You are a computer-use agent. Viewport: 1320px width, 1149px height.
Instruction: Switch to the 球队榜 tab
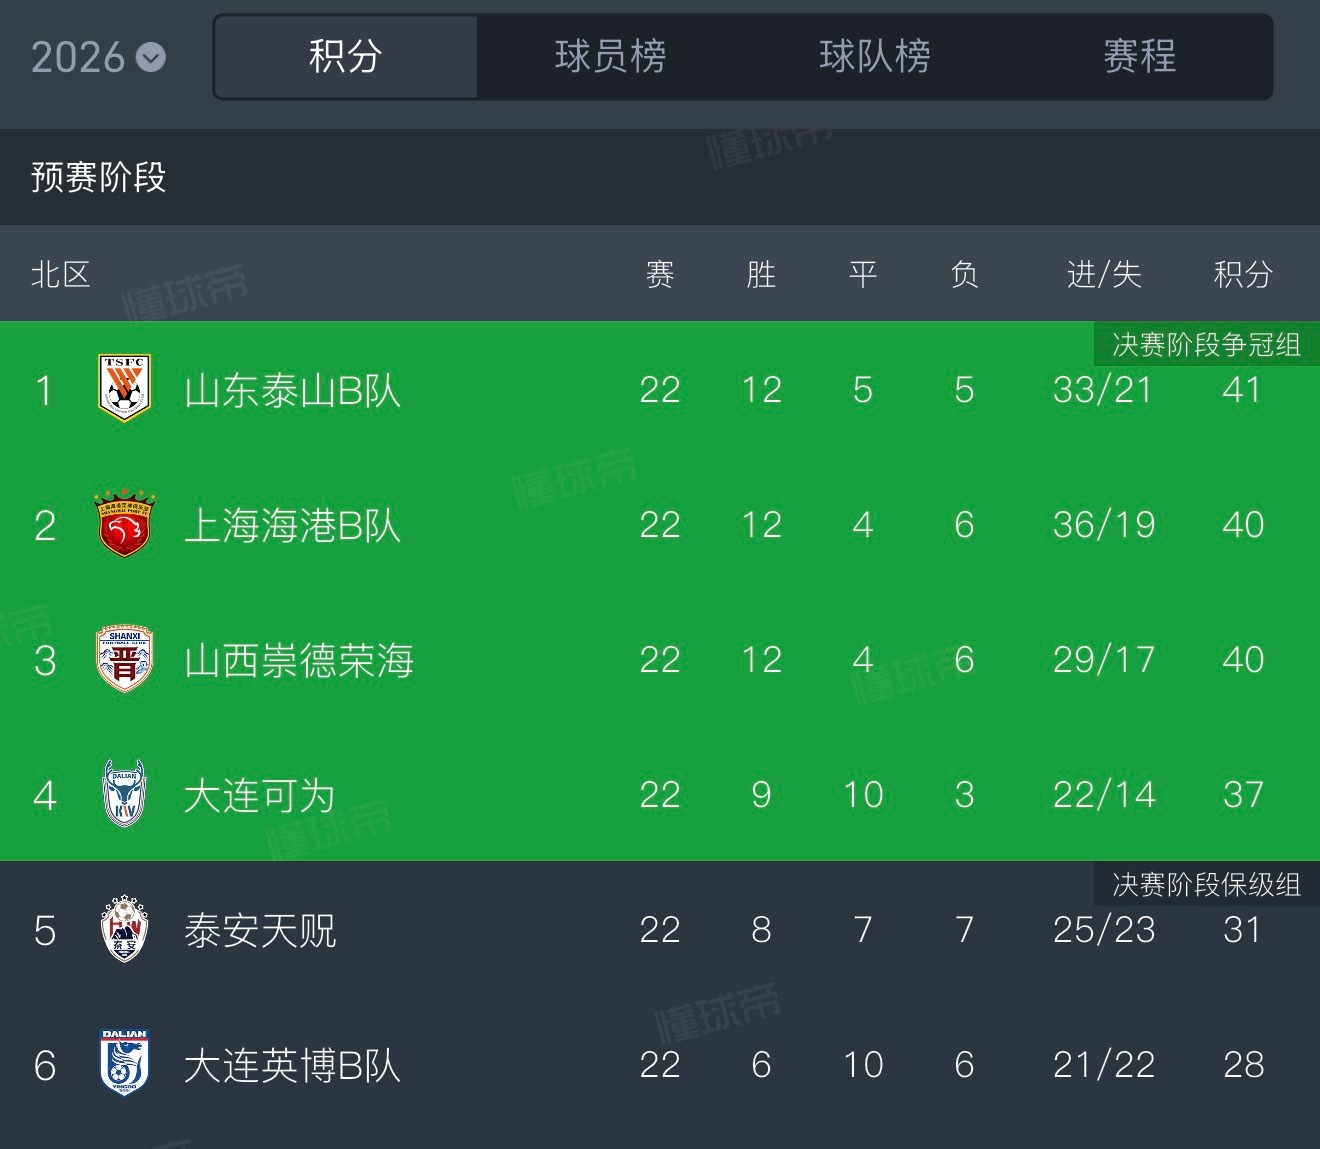[875, 57]
